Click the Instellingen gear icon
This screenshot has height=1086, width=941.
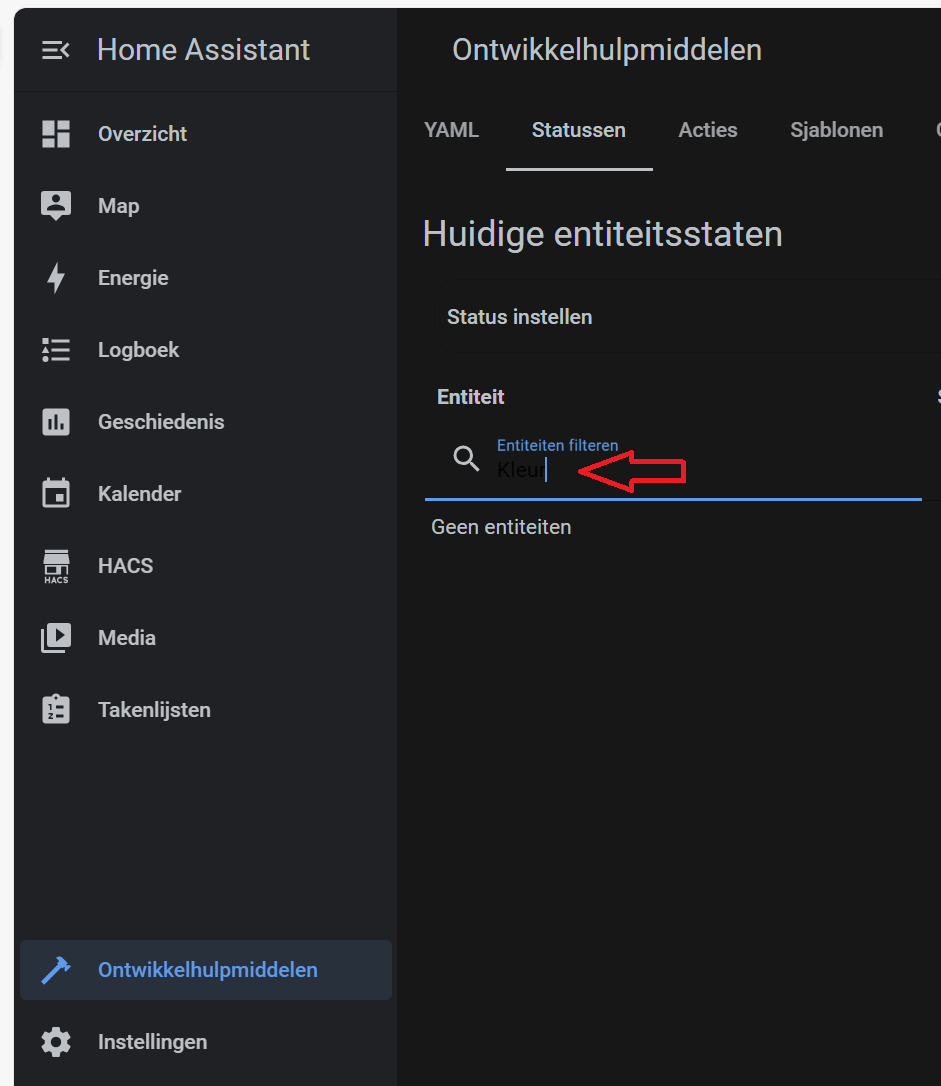pyautogui.click(x=56, y=1042)
